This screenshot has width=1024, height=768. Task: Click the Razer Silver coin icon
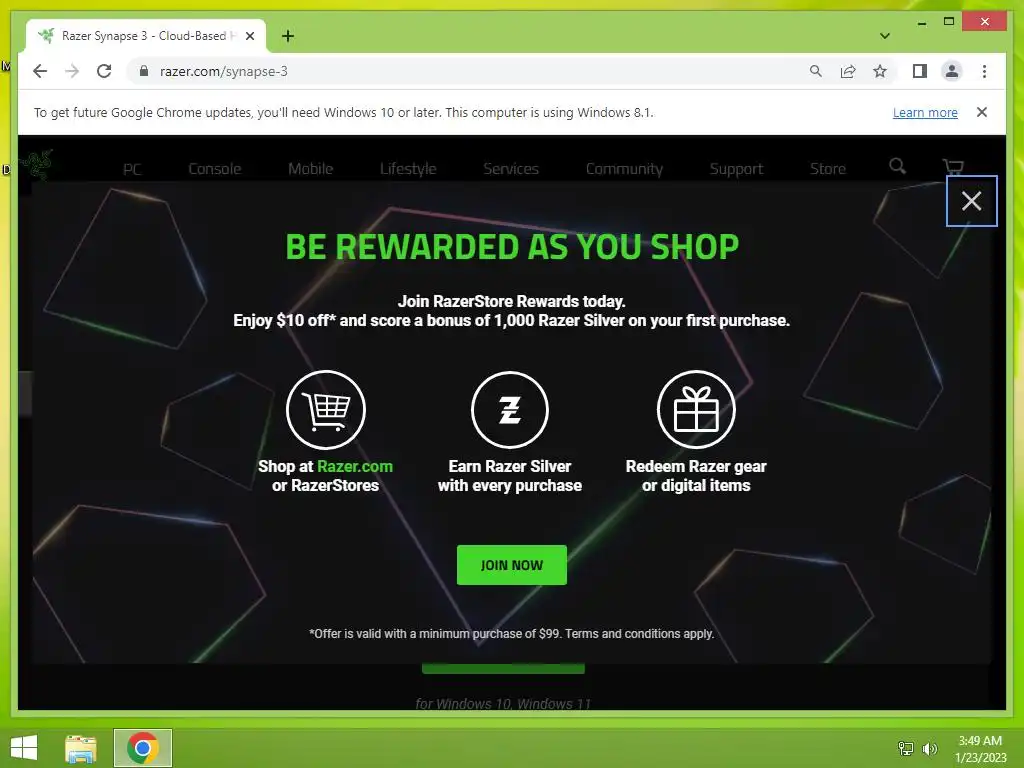pos(509,410)
